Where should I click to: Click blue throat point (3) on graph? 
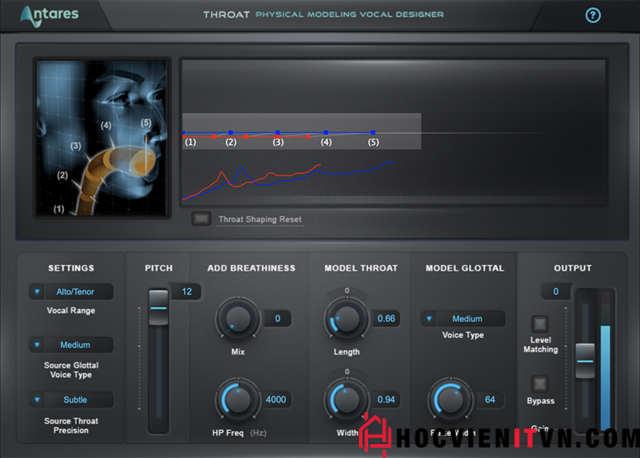pyautogui.click(x=278, y=132)
